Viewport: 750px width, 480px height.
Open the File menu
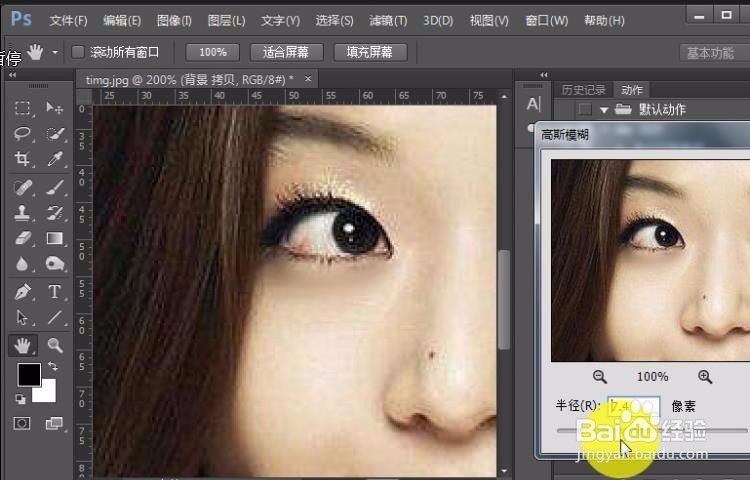68,21
